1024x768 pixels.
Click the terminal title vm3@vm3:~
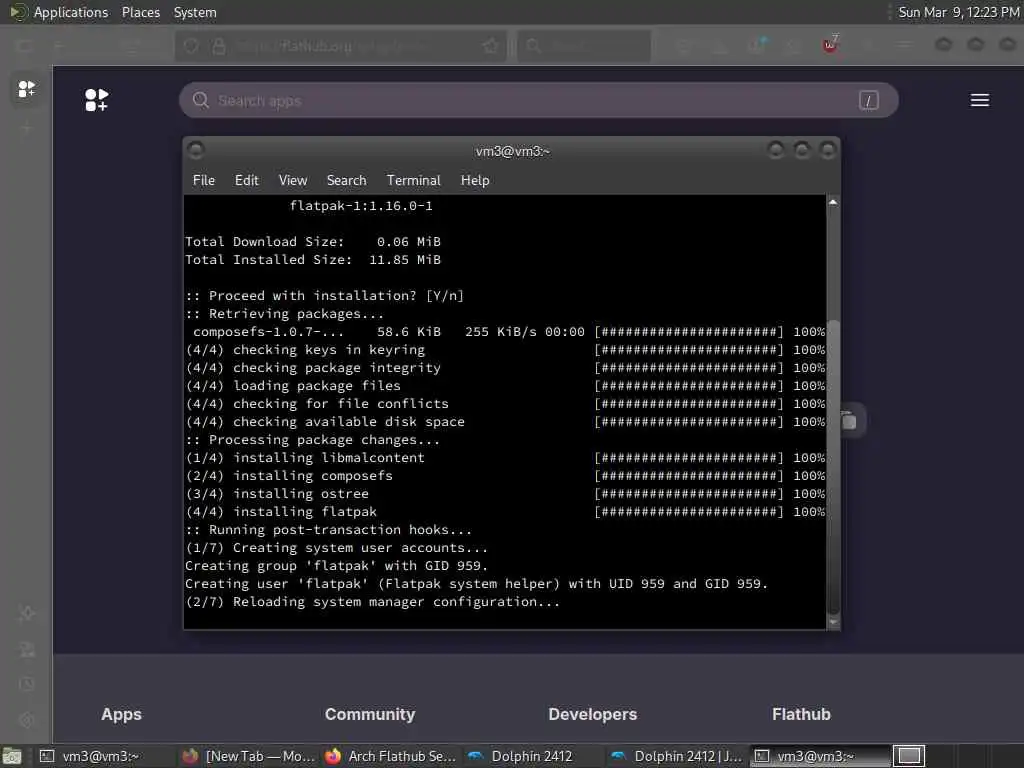point(513,152)
